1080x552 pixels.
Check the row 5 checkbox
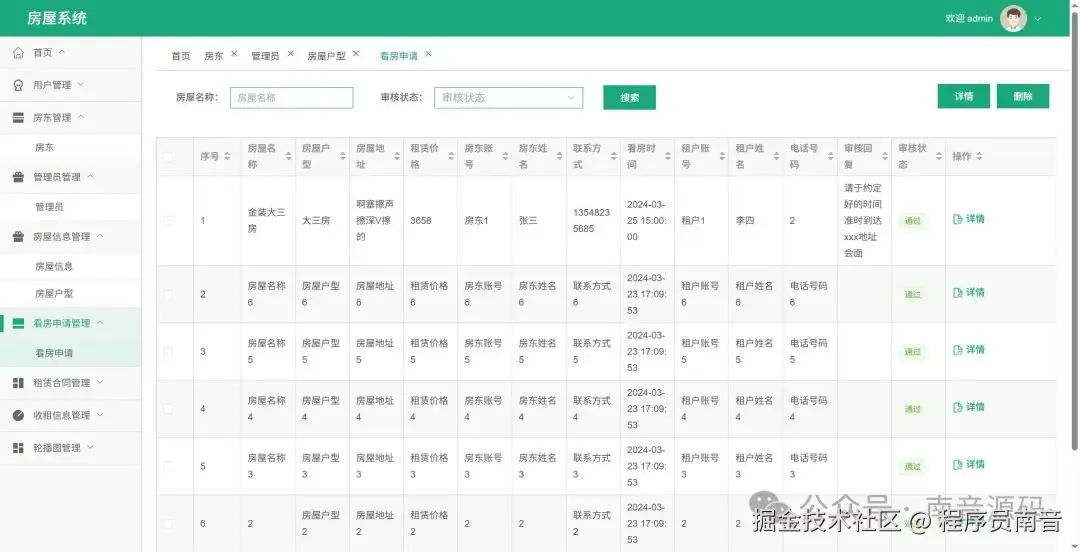168,466
